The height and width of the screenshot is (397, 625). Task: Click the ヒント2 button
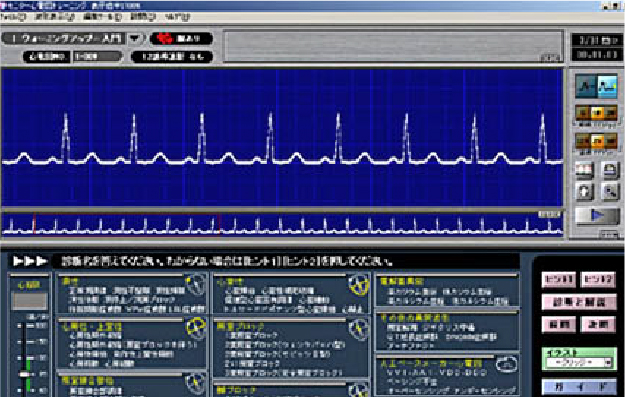pos(598,280)
